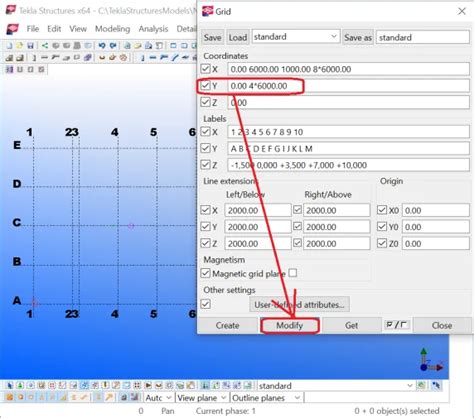Viewport: 474px width, 418px height.
Task: Toggle the Line extension Y Left/Below checkbox
Action: pyautogui.click(x=205, y=227)
